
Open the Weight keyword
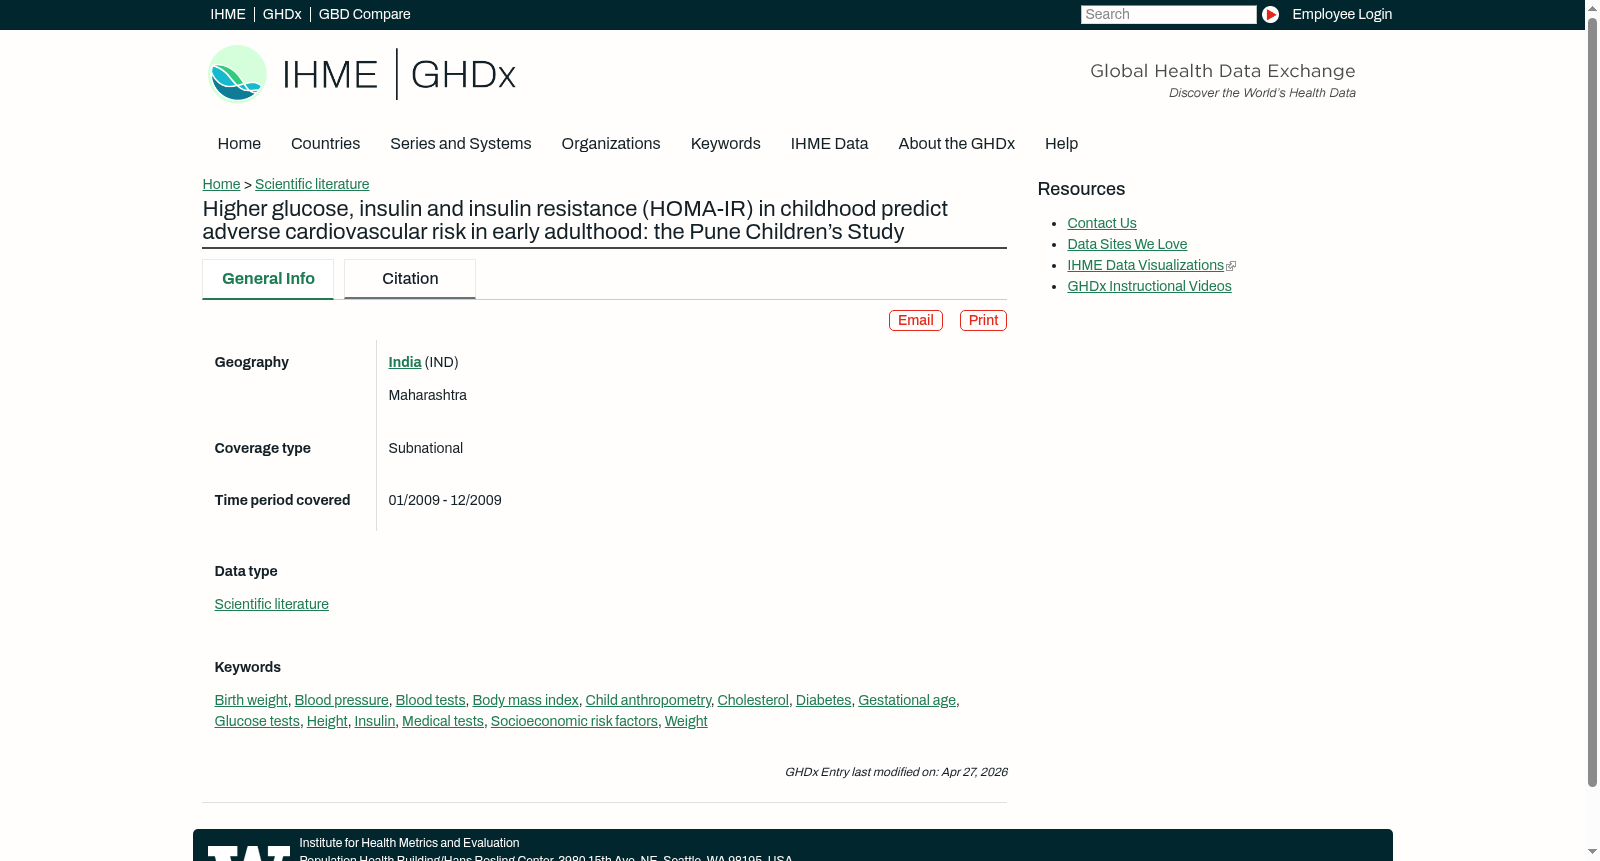click(686, 721)
